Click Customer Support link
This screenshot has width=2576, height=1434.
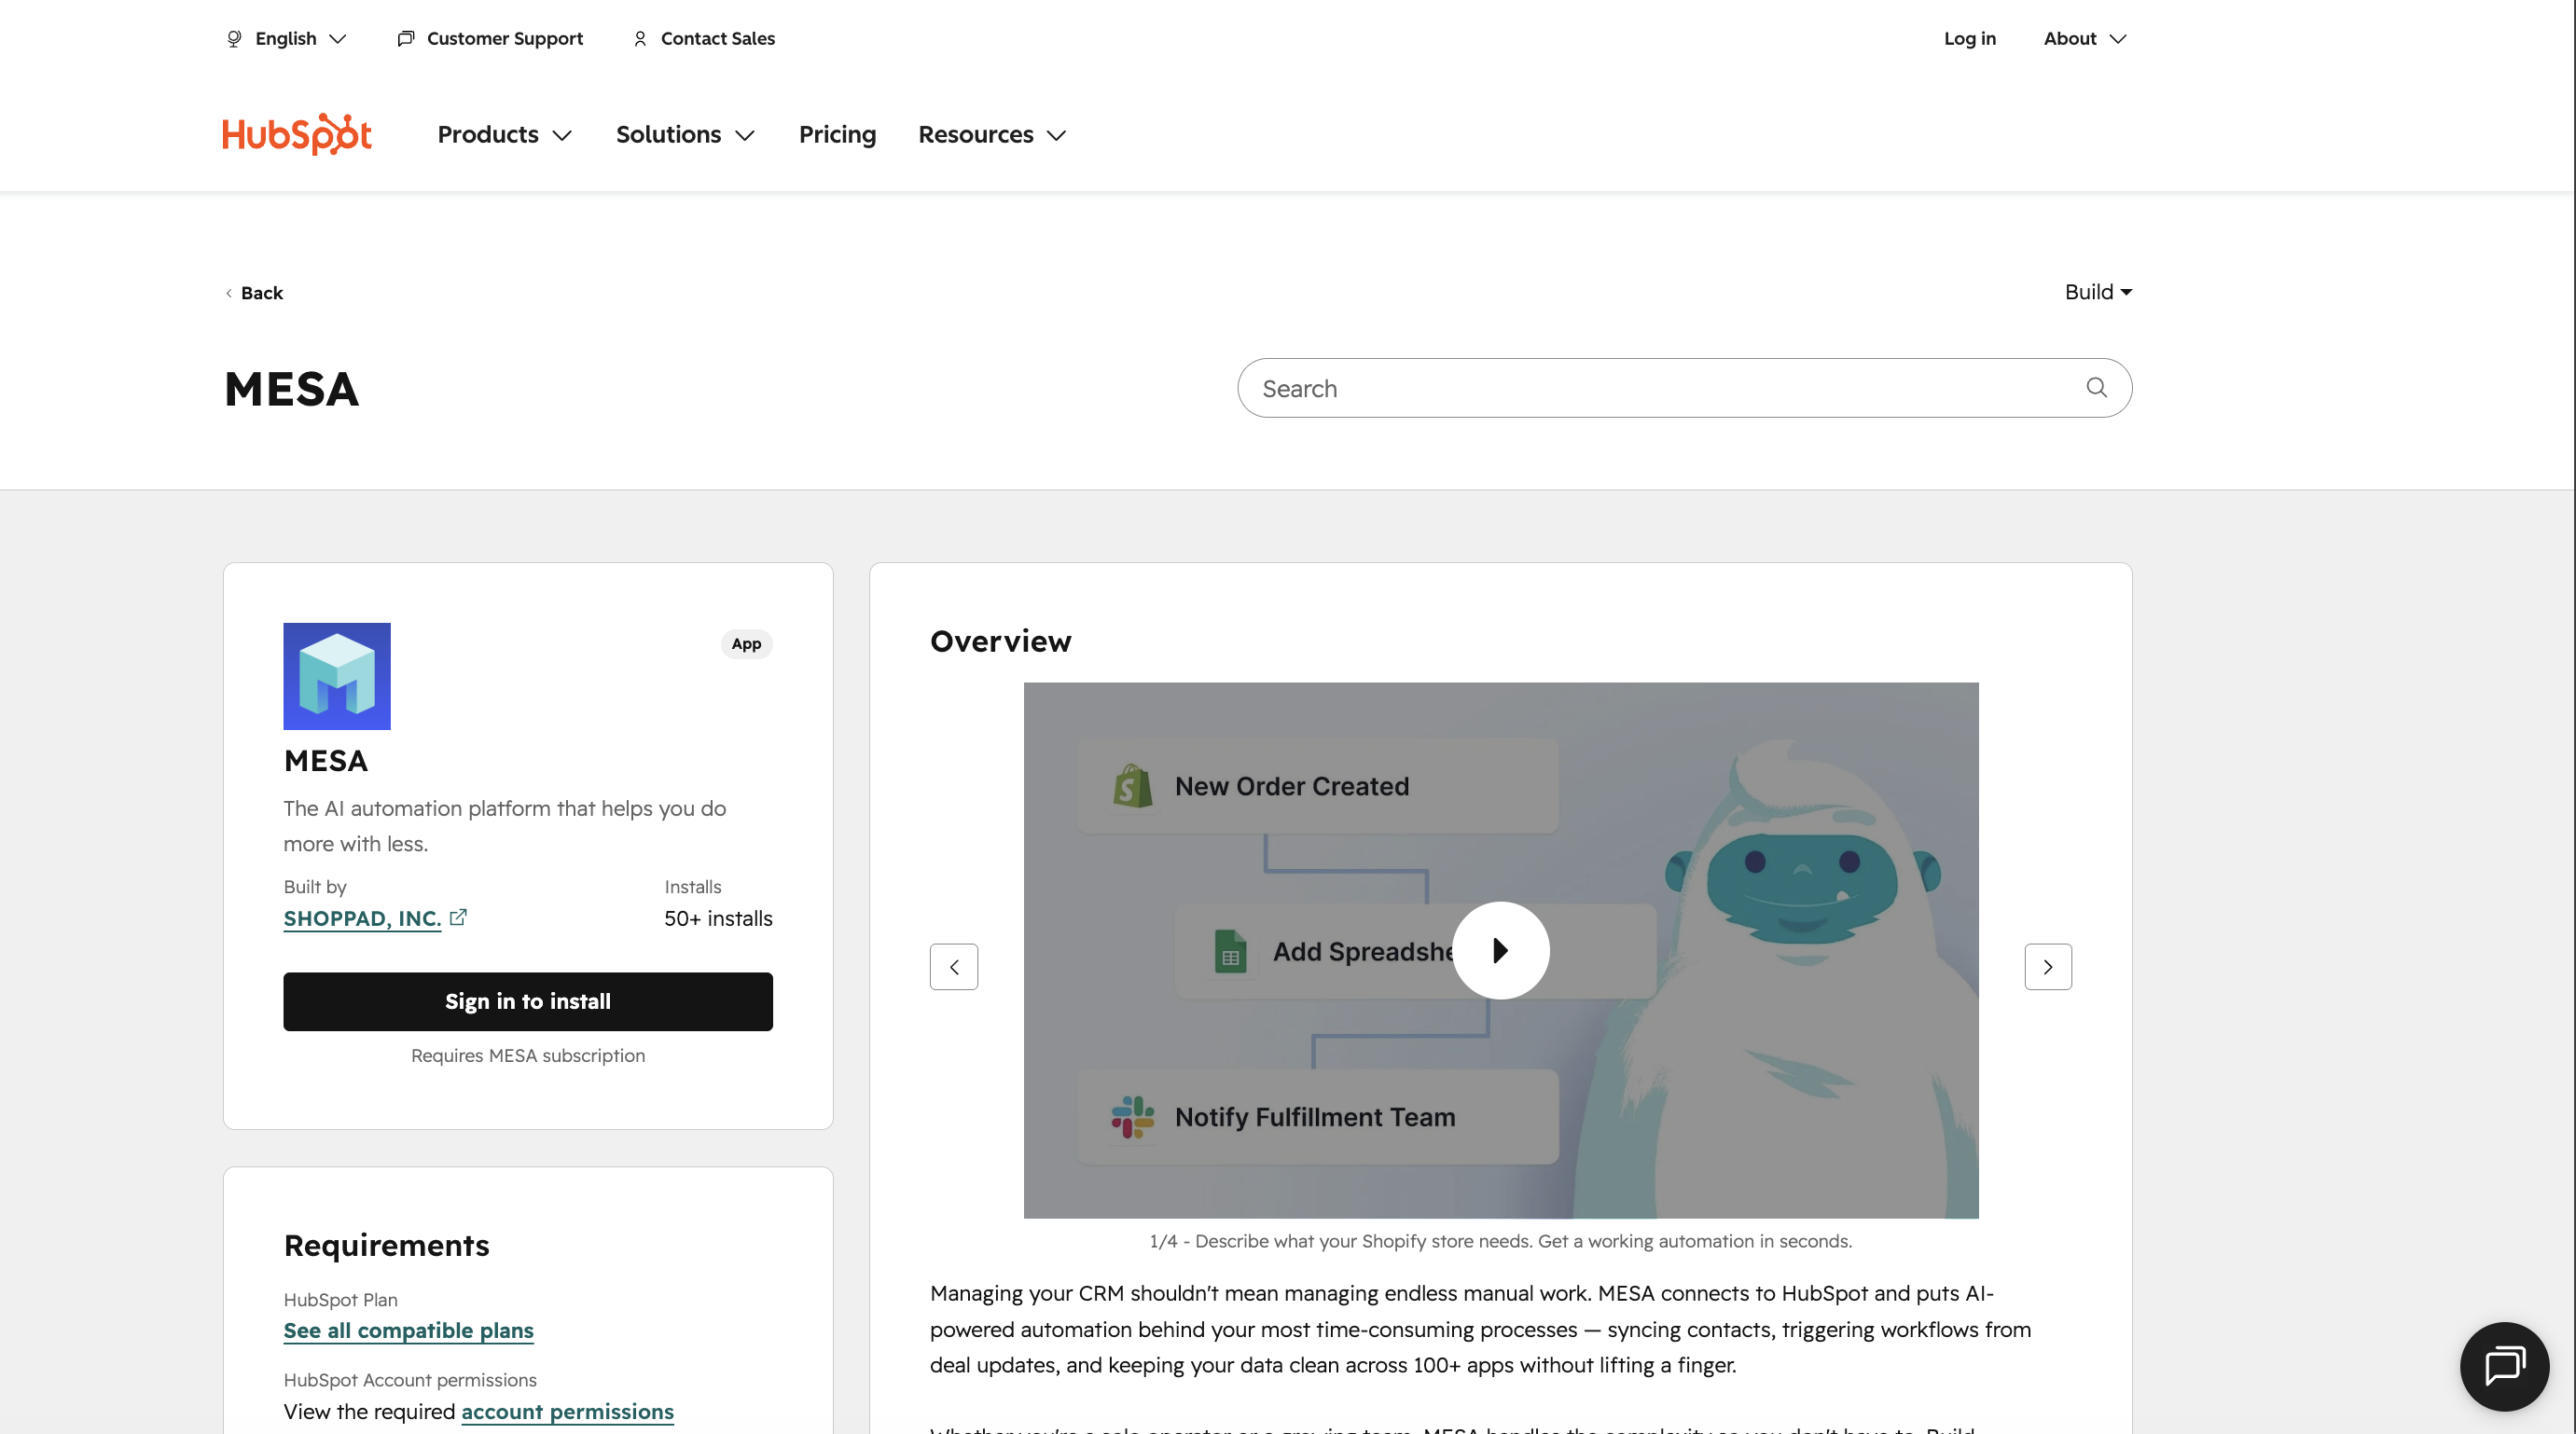click(x=505, y=38)
